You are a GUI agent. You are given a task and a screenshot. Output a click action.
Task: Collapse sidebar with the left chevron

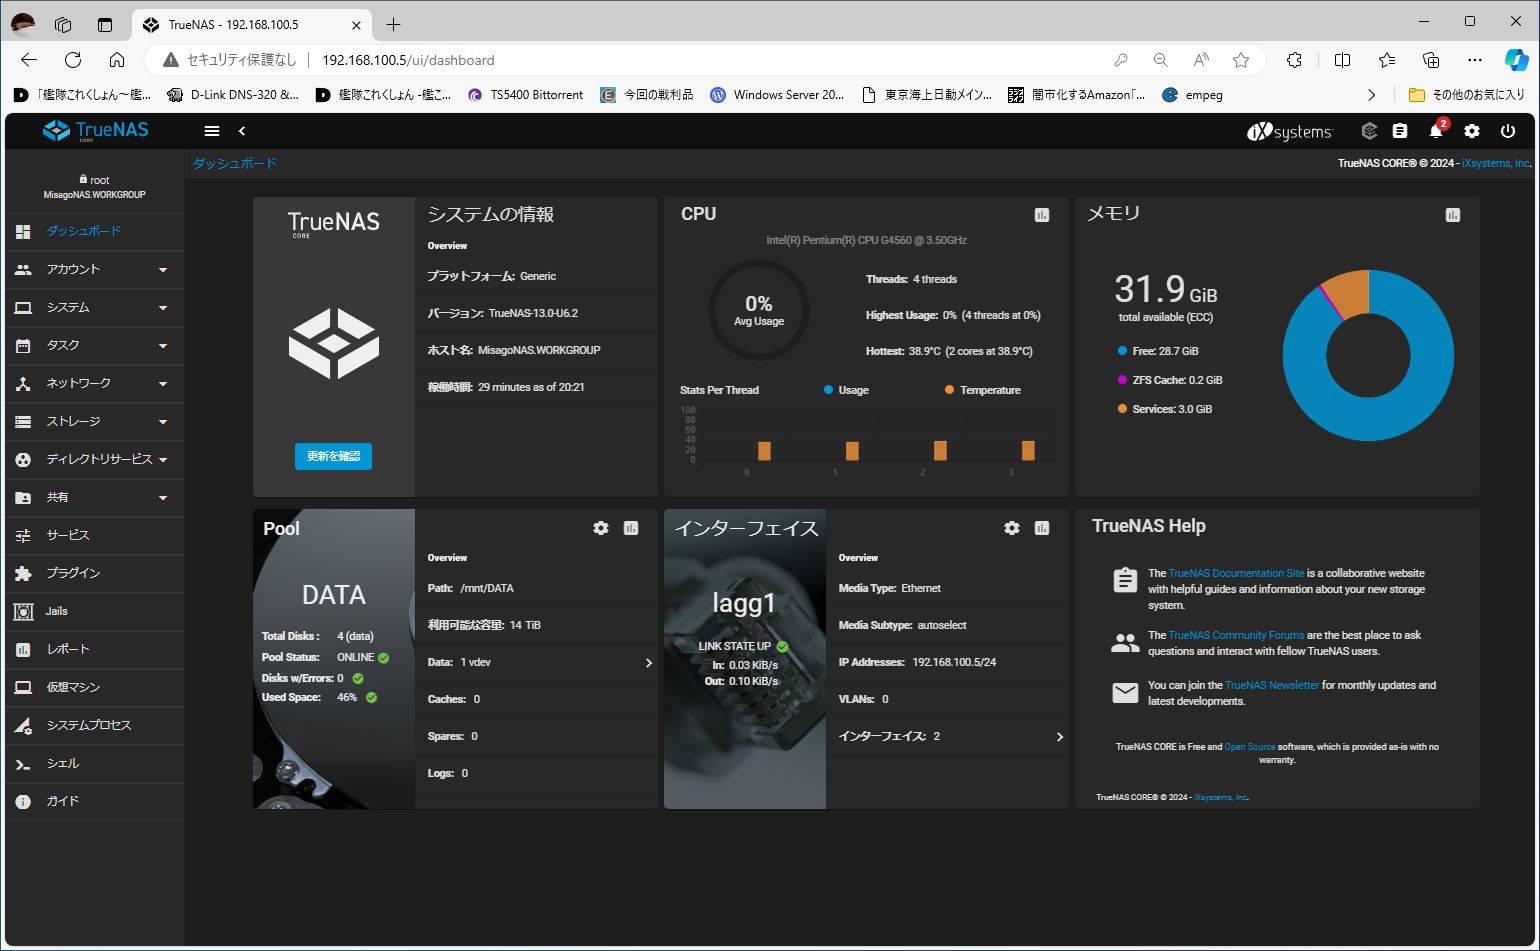point(242,131)
